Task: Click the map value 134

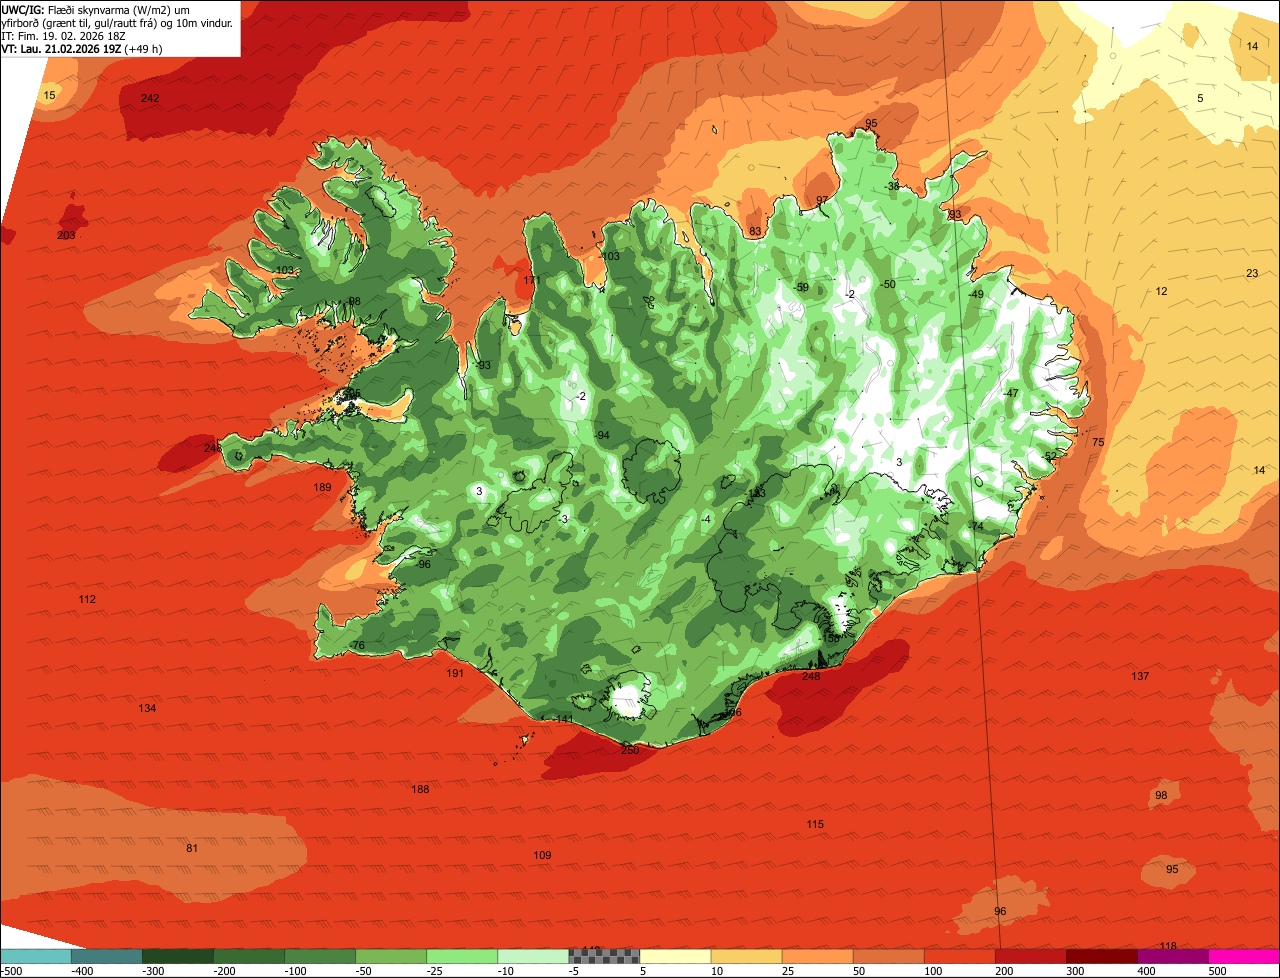Action: pyautogui.click(x=147, y=708)
